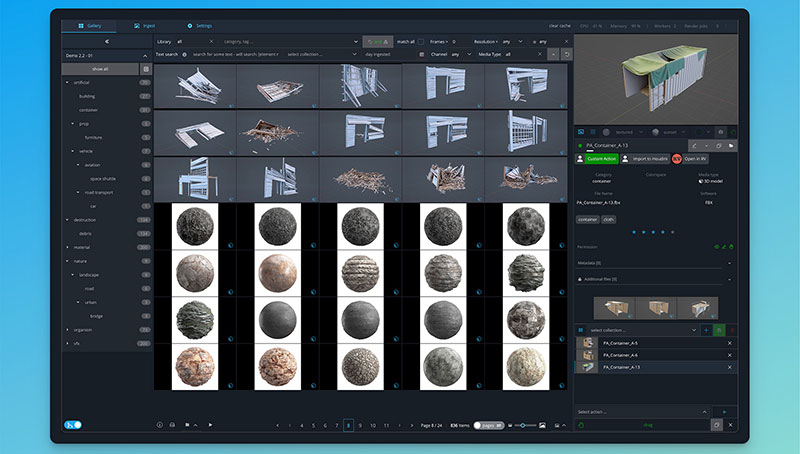Click the RV icon beside Open in RV

(677, 159)
